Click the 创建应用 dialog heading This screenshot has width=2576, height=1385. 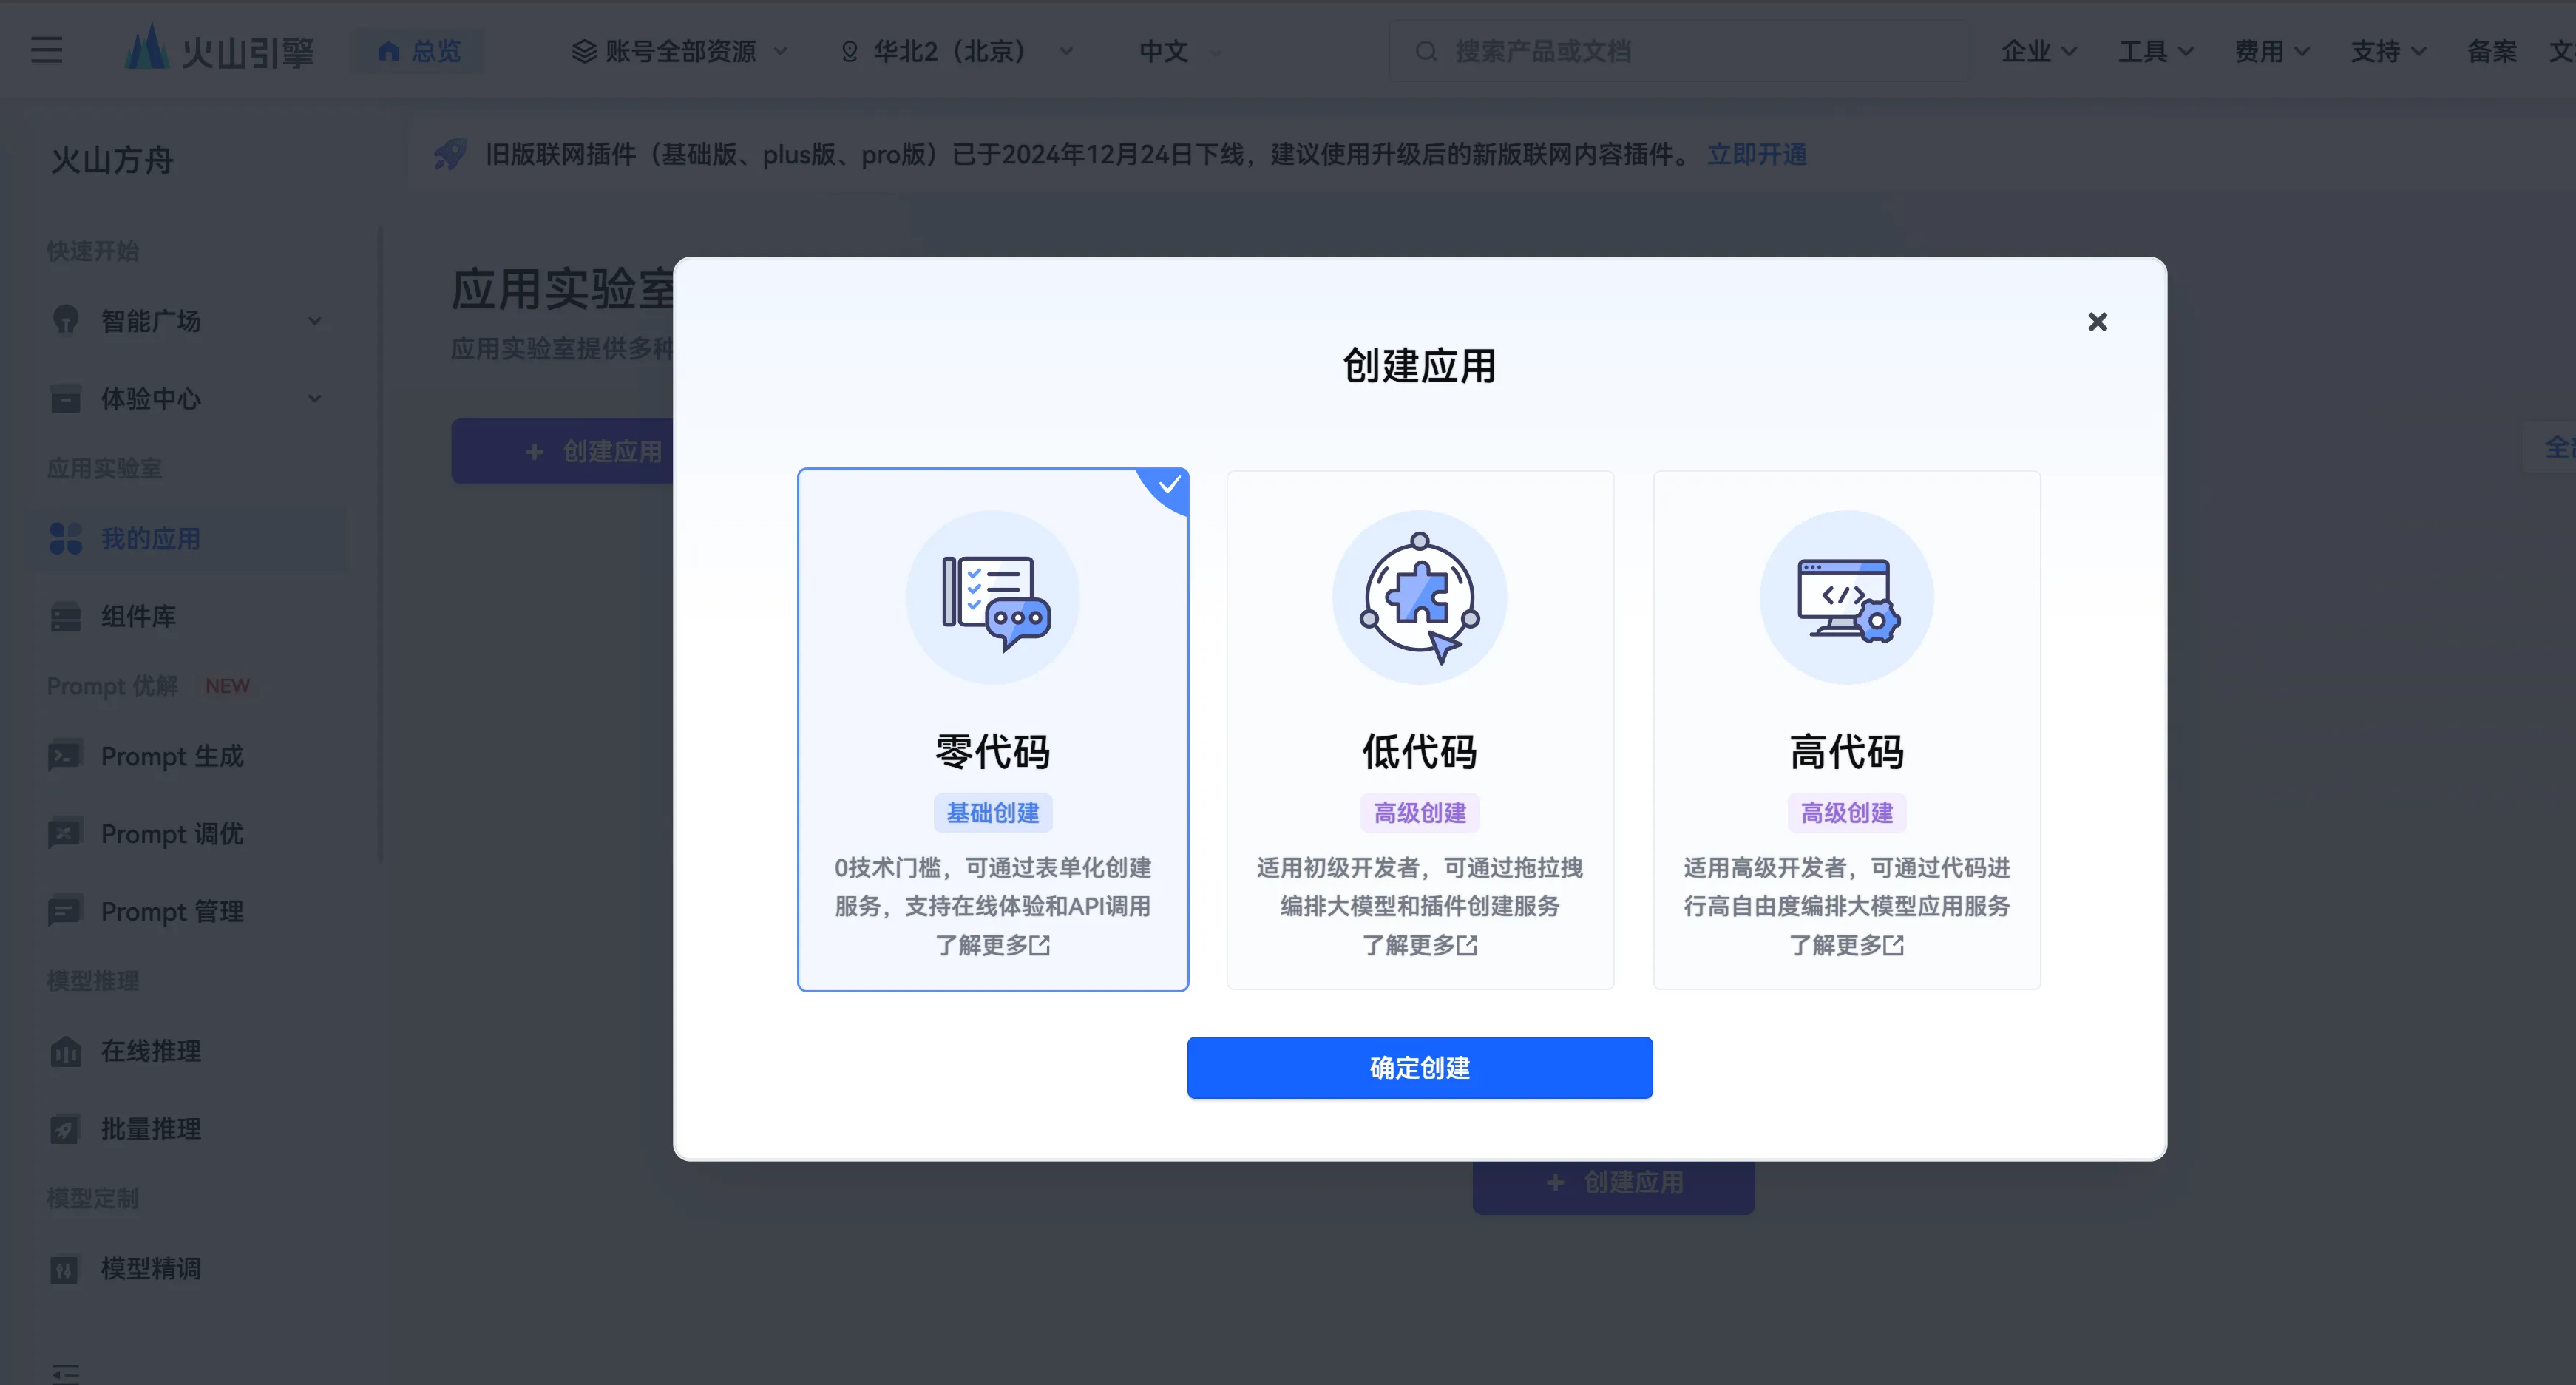pyautogui.click(x=1419, y=366)
